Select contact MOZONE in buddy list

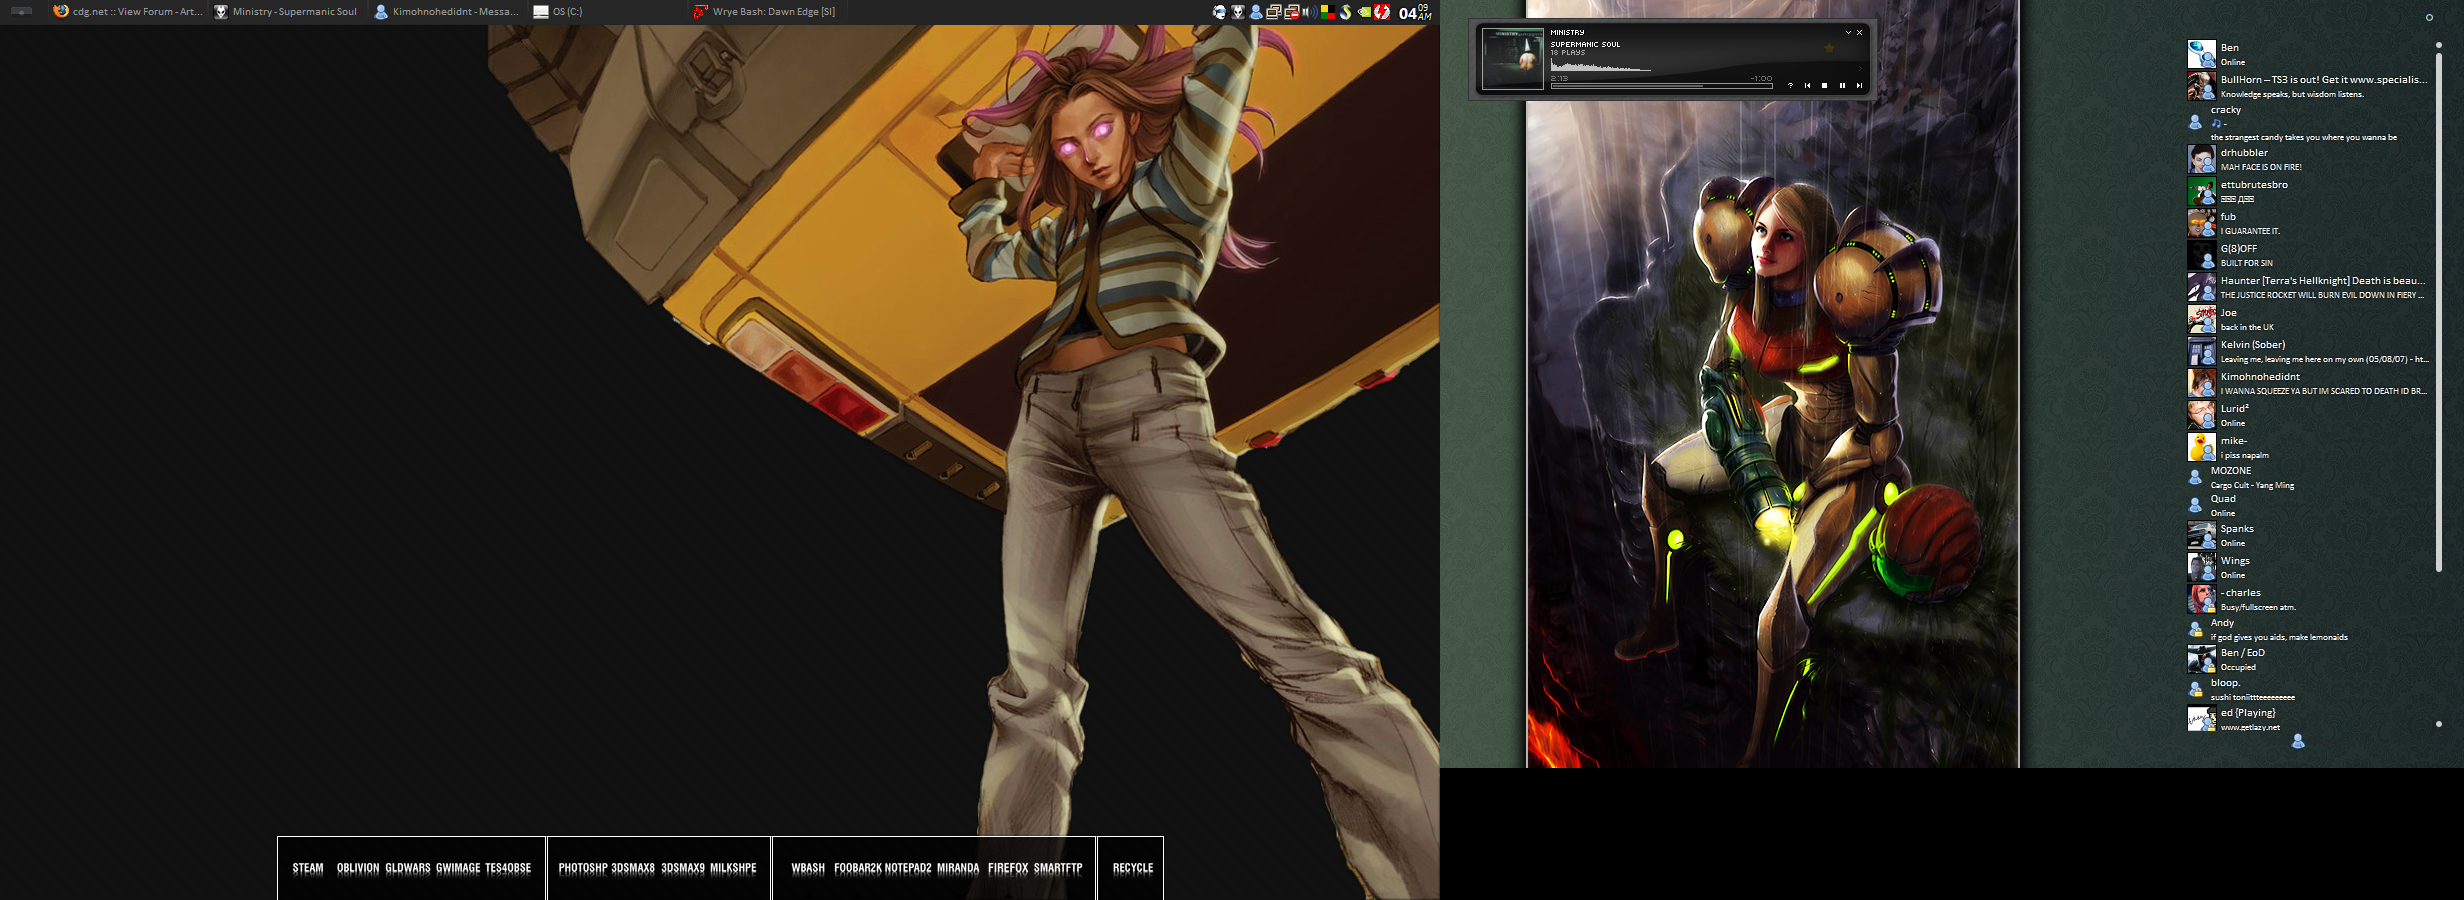point(2308,477)
